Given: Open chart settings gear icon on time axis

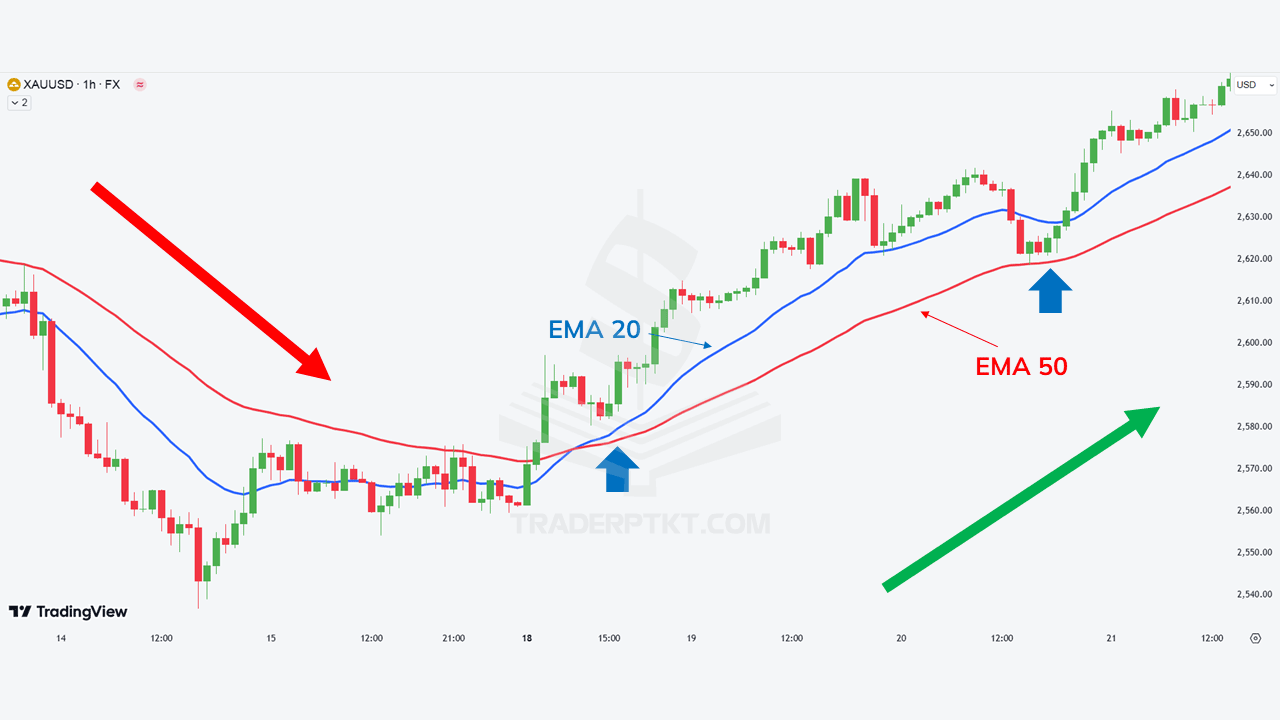Looking at the screenshot, I should click(1255, 638).
